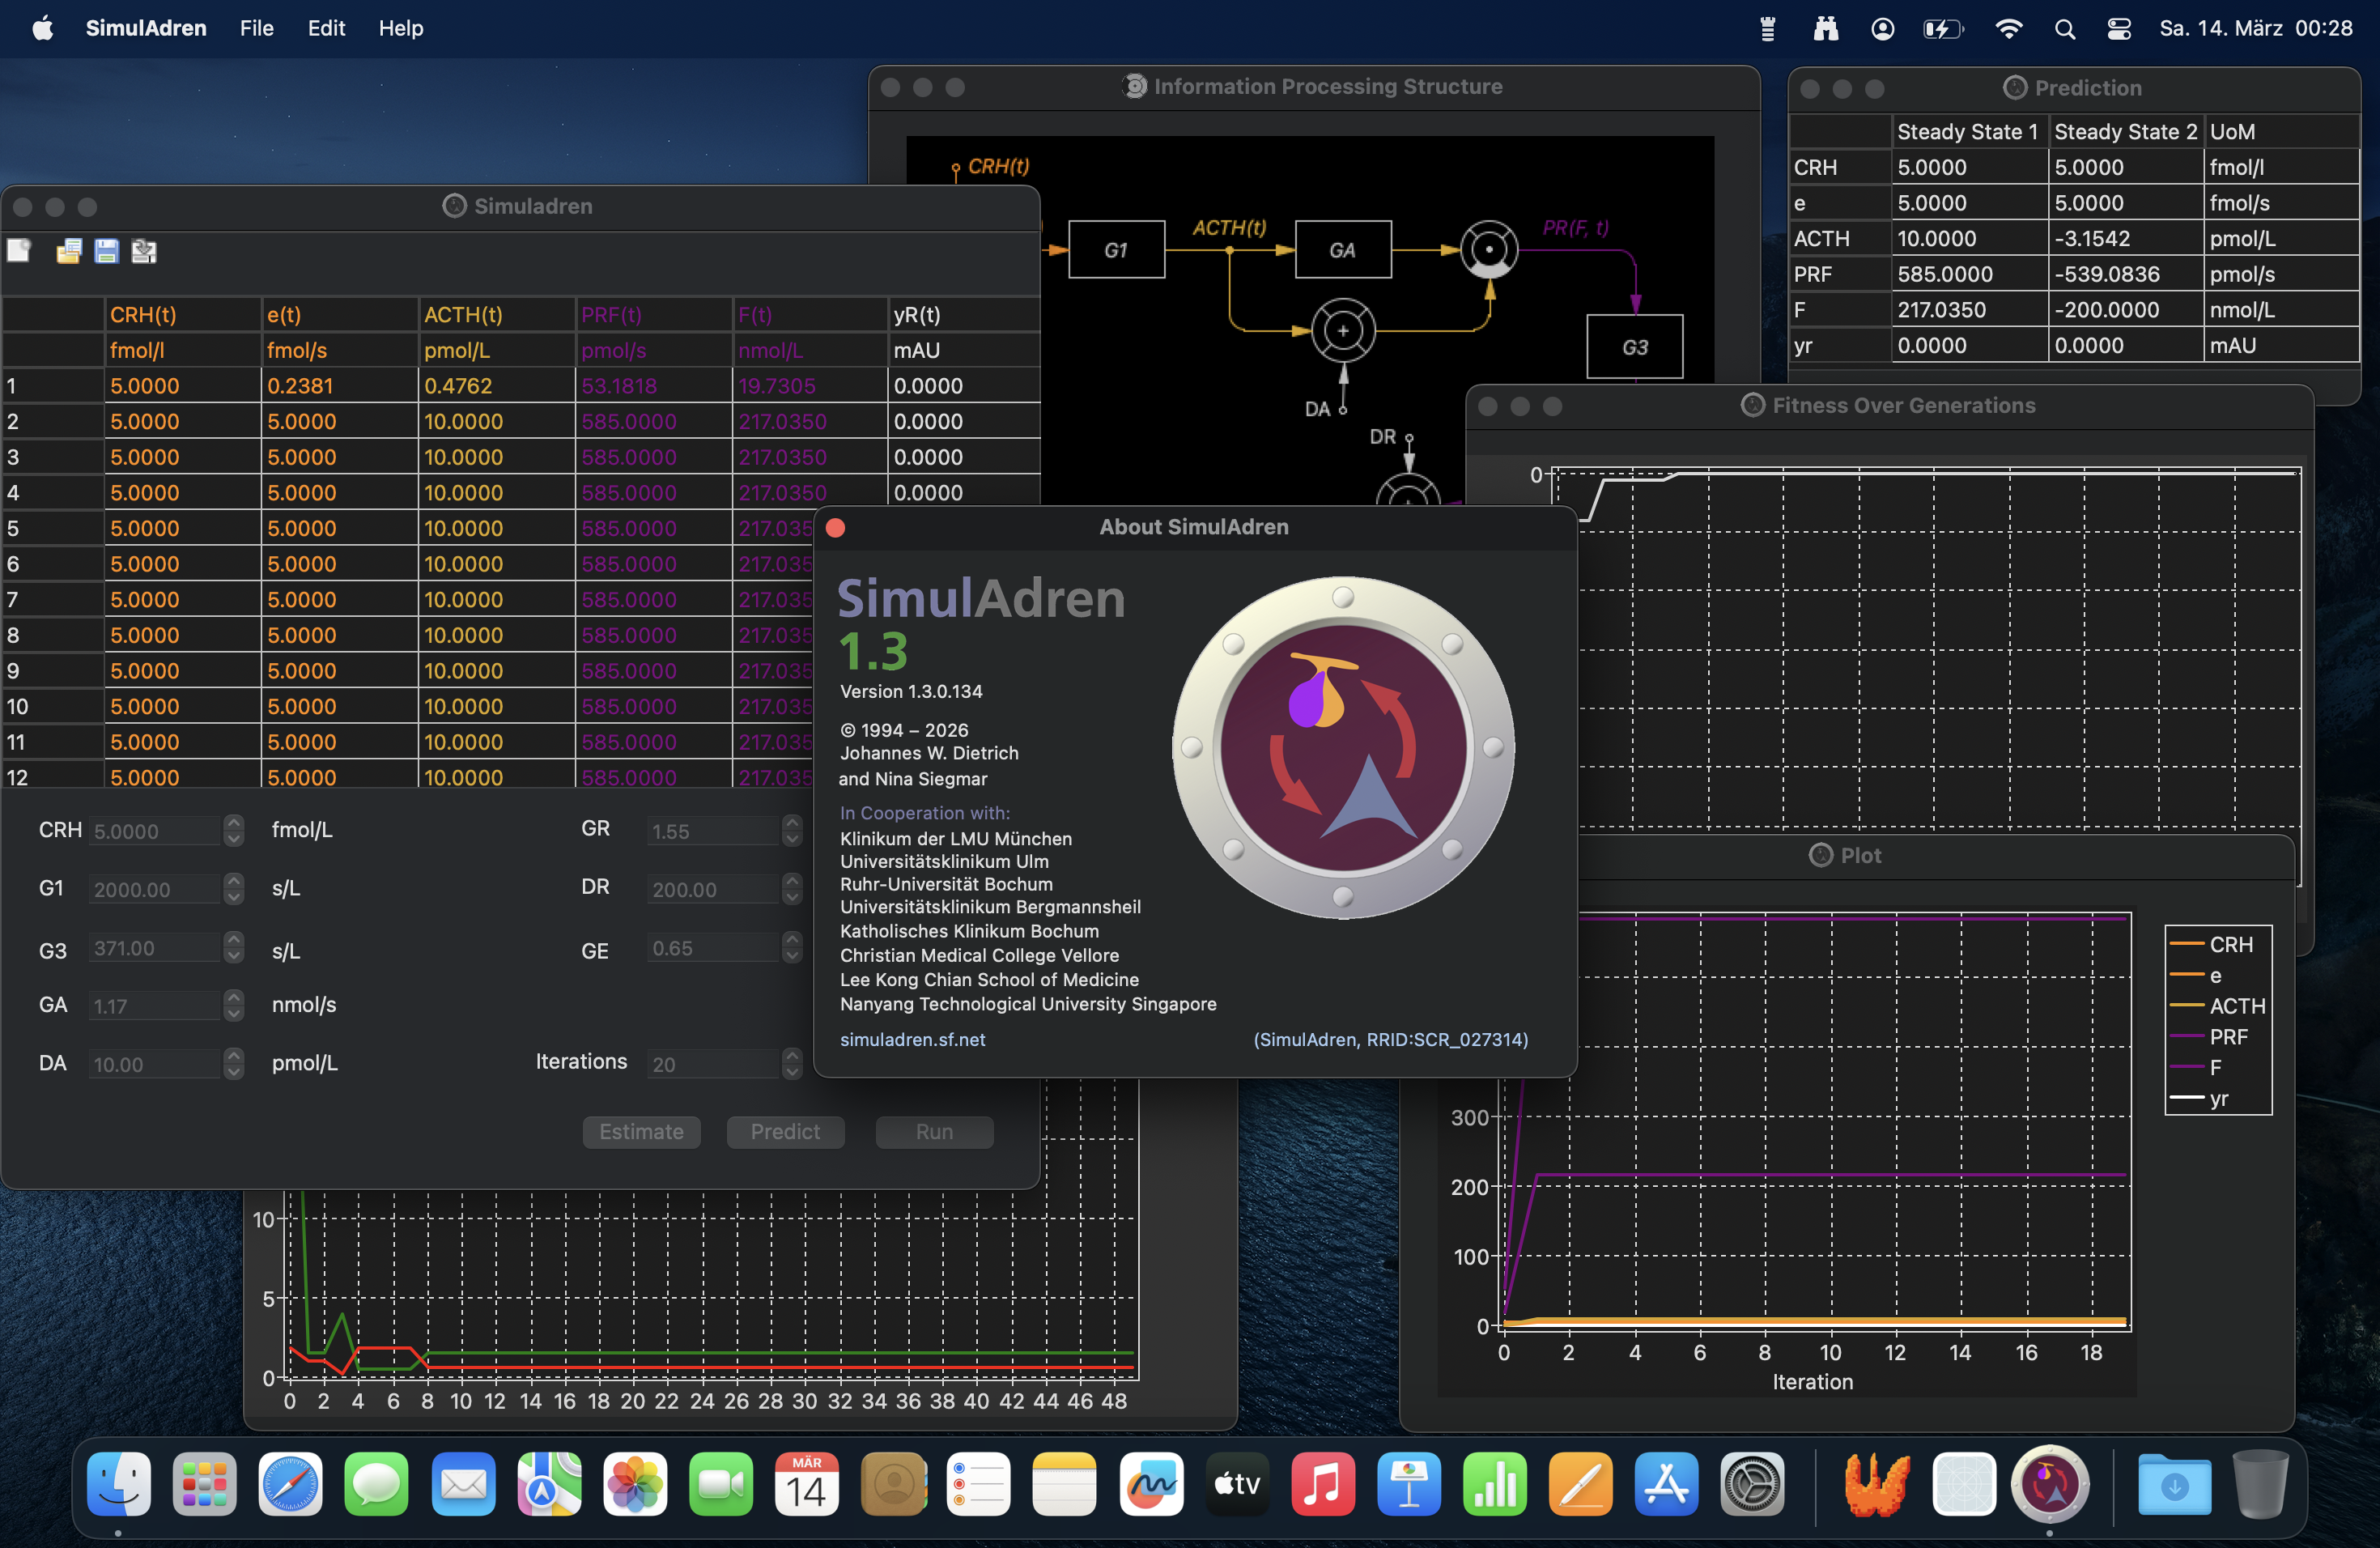Open the File menu
2380x1548 pixels.
click(x=256, y=28)
